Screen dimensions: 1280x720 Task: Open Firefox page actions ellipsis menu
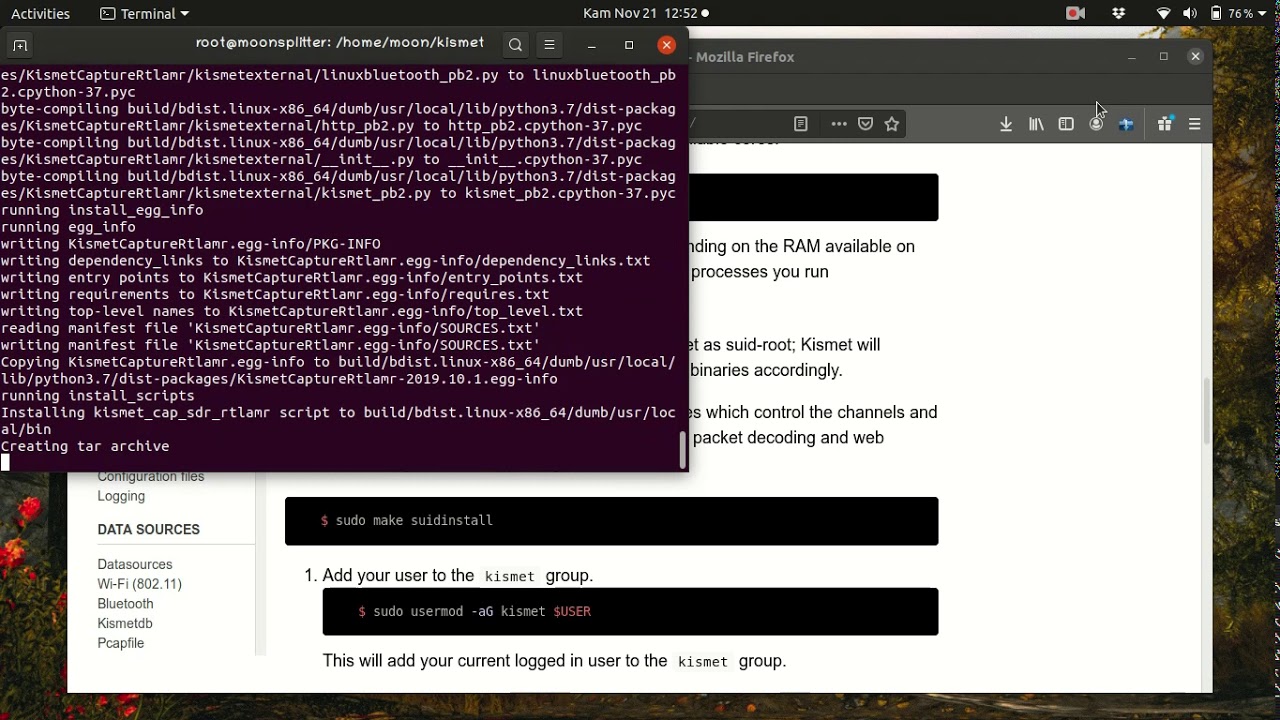click(x=839, y=124)
